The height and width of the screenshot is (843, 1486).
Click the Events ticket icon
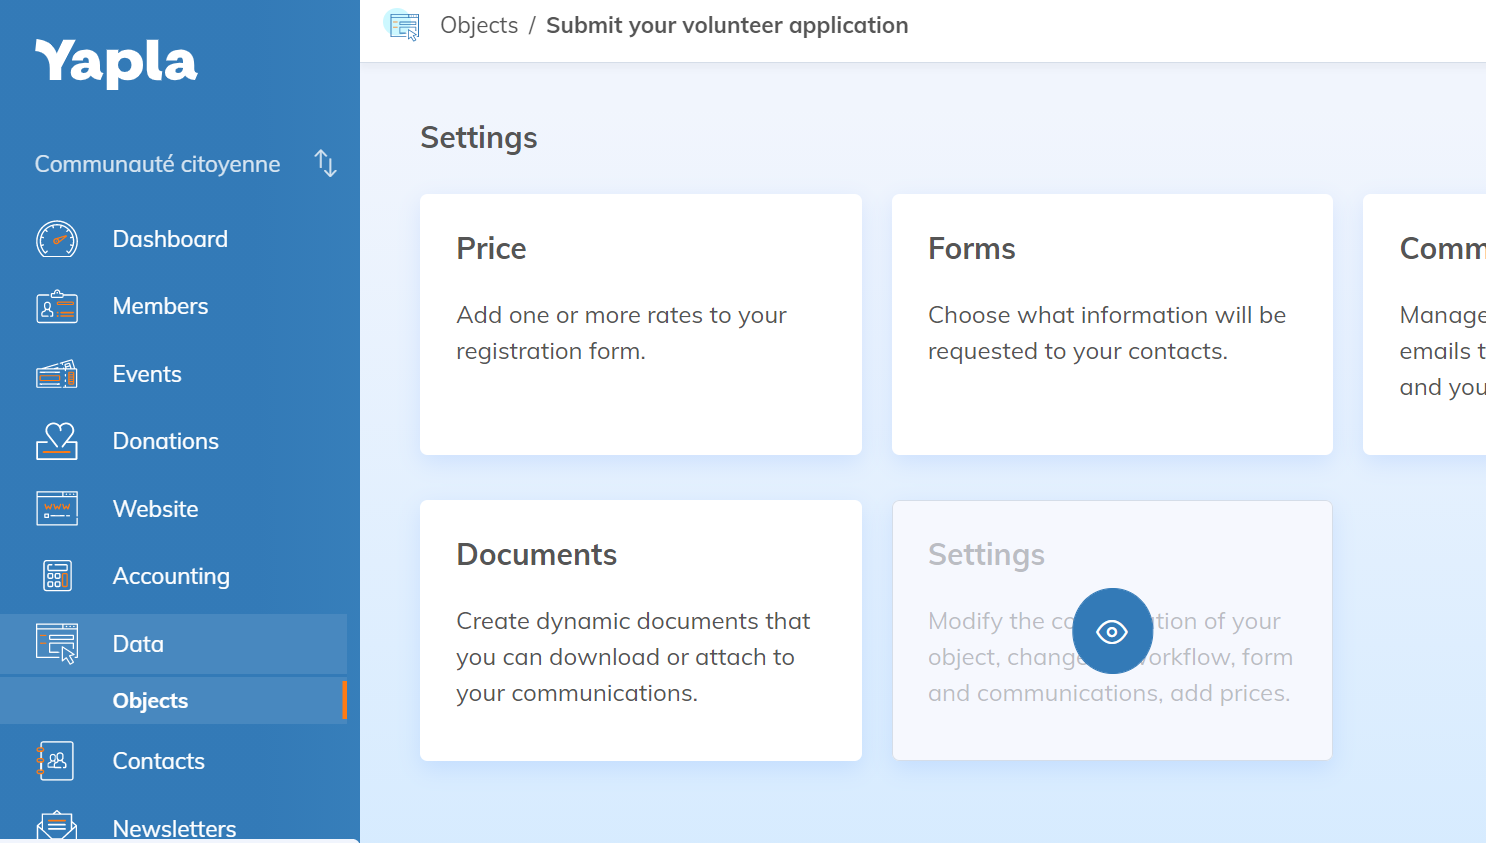(x=57, y=374)
